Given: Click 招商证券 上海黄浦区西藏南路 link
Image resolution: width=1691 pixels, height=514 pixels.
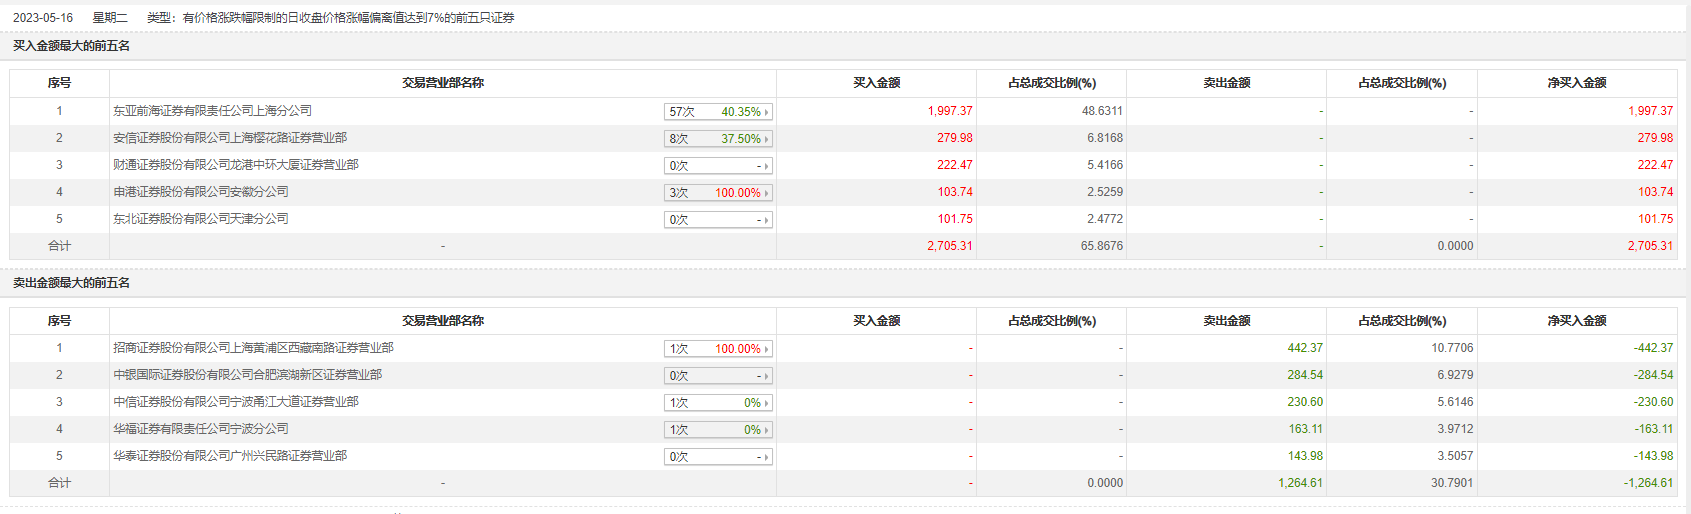Looking at the screenshot, I should (253, 348).
